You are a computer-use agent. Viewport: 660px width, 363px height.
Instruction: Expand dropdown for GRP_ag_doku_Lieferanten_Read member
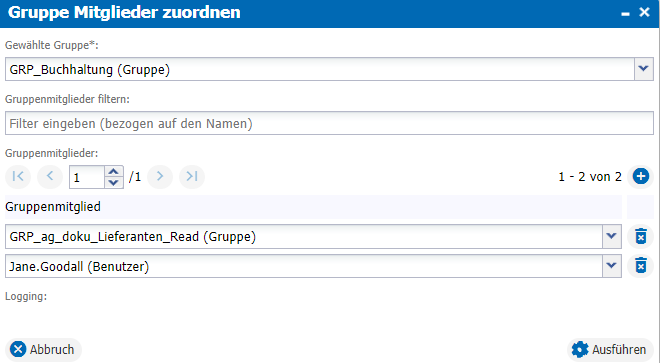coord(612,237)
